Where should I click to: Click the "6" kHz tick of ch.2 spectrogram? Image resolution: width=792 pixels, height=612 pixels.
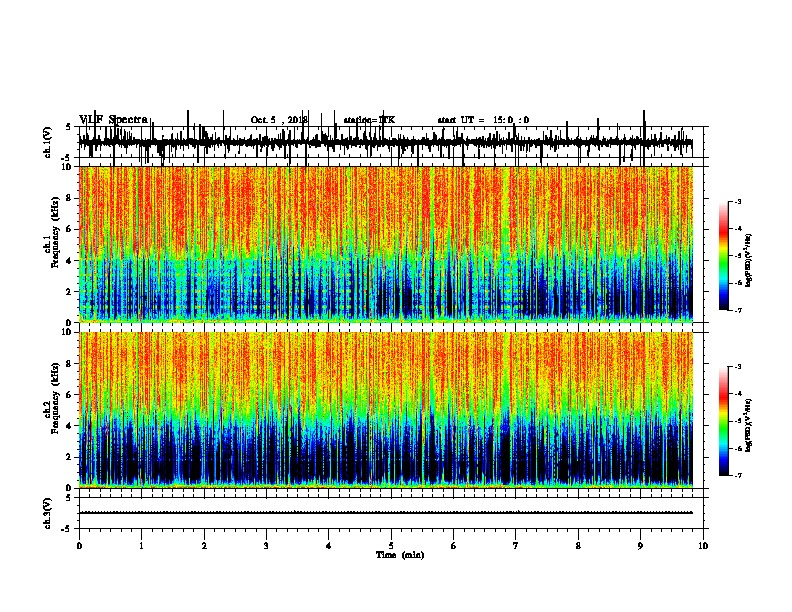click(x=70, y=395)
